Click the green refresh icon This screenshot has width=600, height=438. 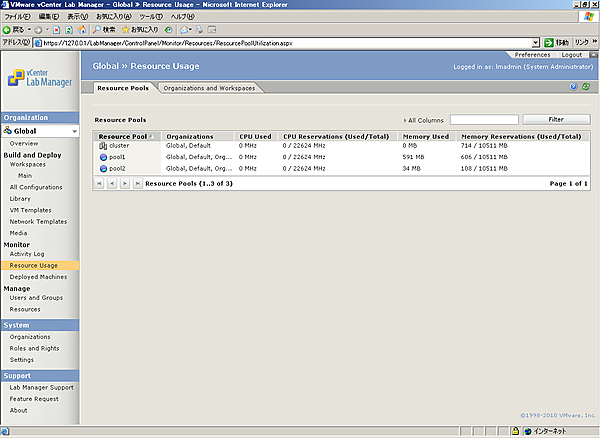coord(585,88)
